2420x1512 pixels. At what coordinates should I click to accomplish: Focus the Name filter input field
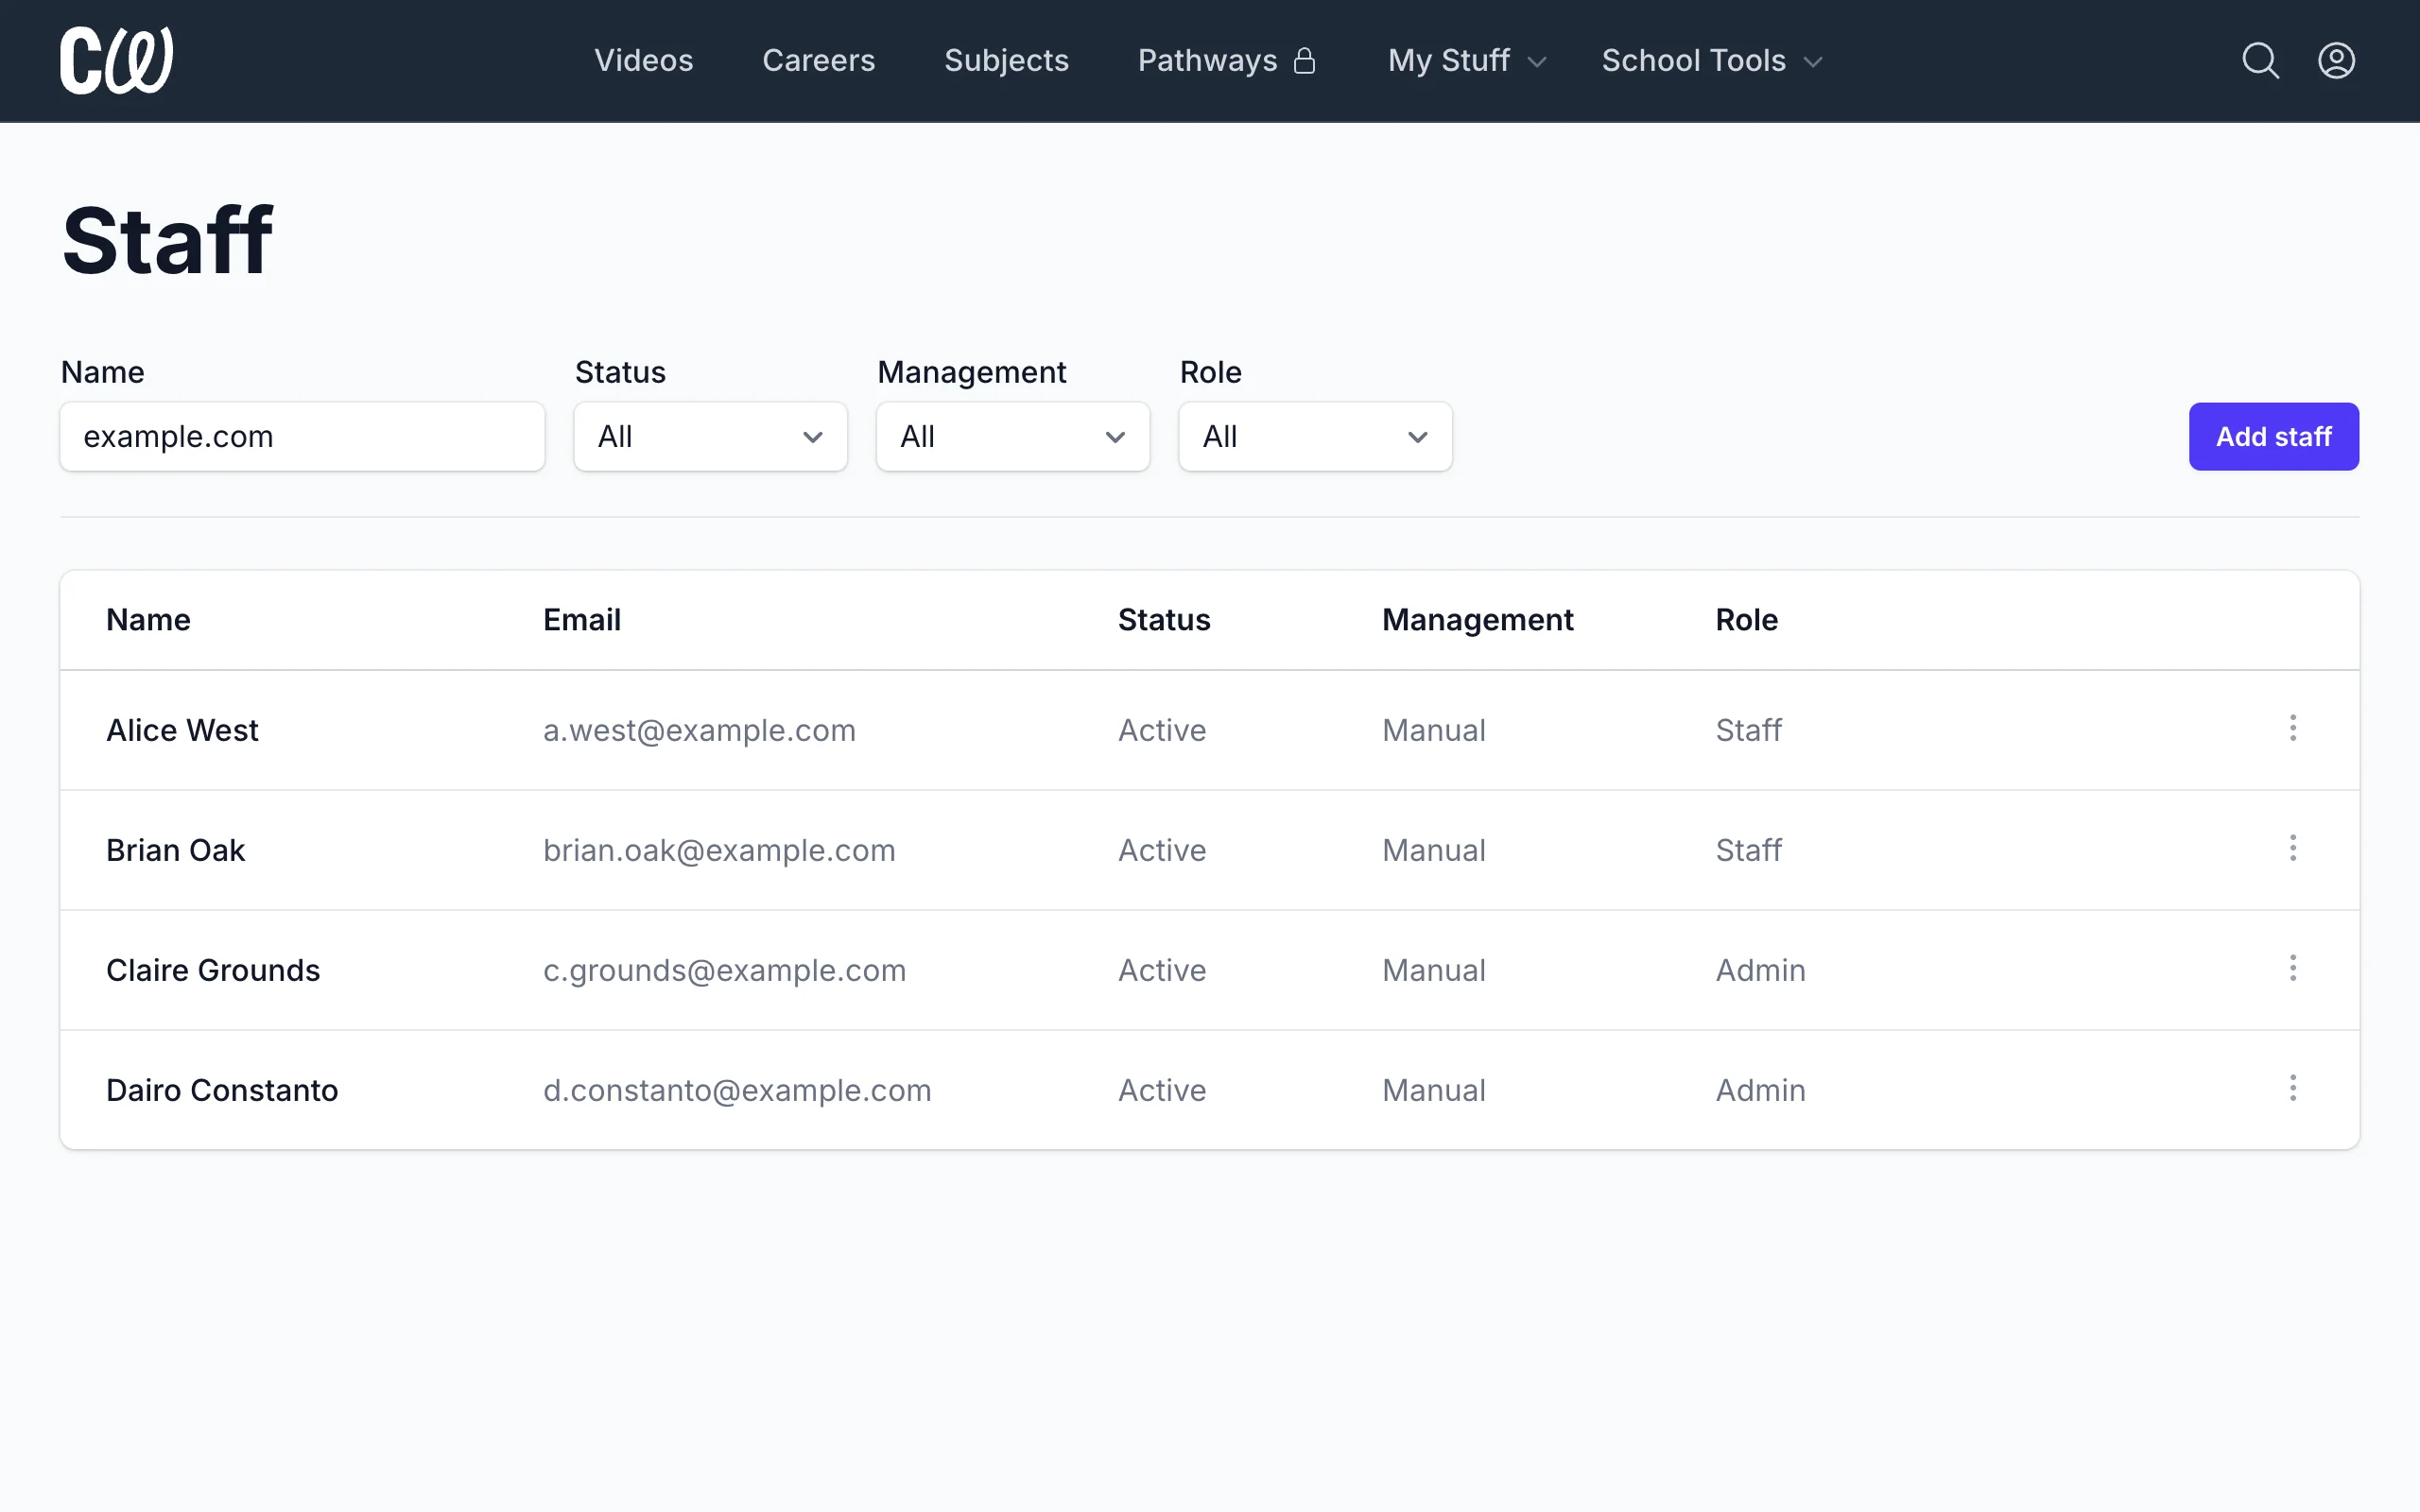[302, 437]
